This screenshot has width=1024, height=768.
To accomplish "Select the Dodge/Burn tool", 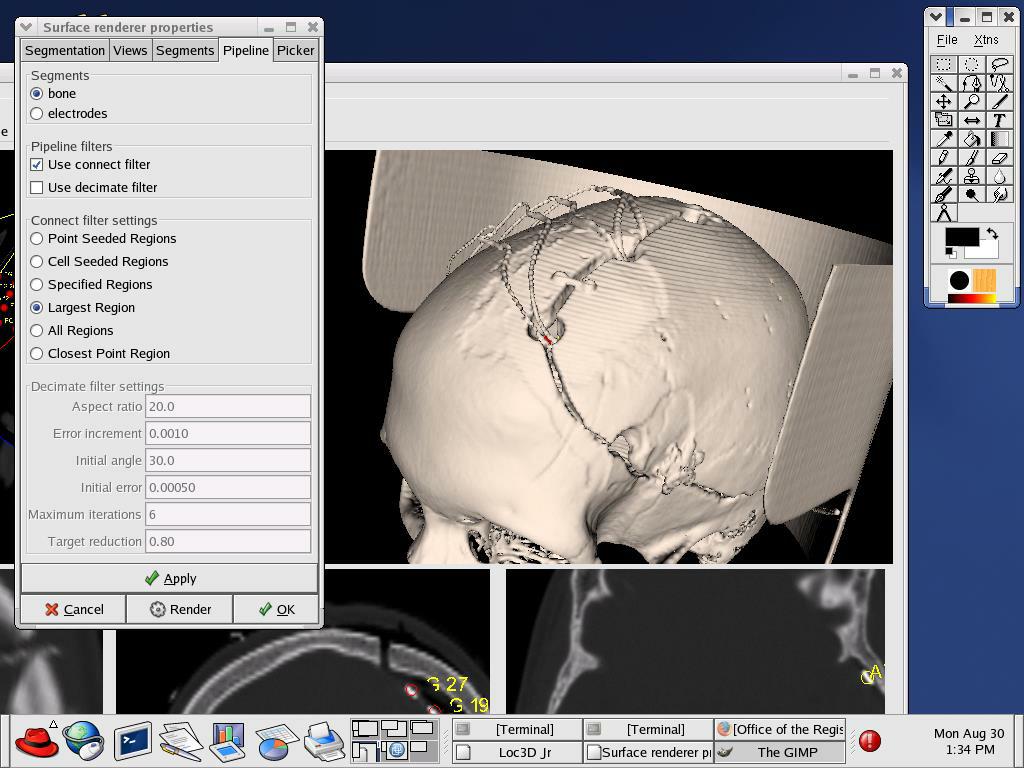I will pyautogui.click(x=972, y=195).
